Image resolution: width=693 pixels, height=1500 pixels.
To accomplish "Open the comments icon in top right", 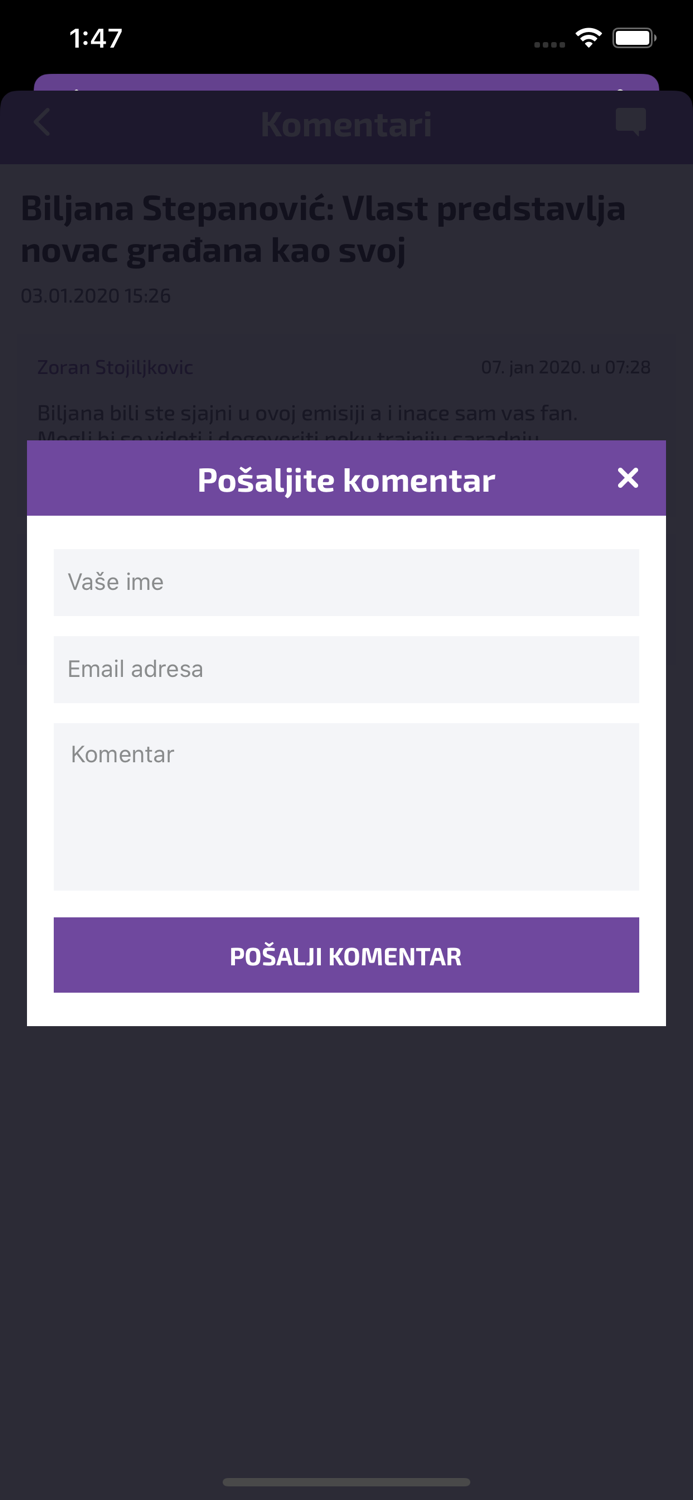I will point(631,122).
